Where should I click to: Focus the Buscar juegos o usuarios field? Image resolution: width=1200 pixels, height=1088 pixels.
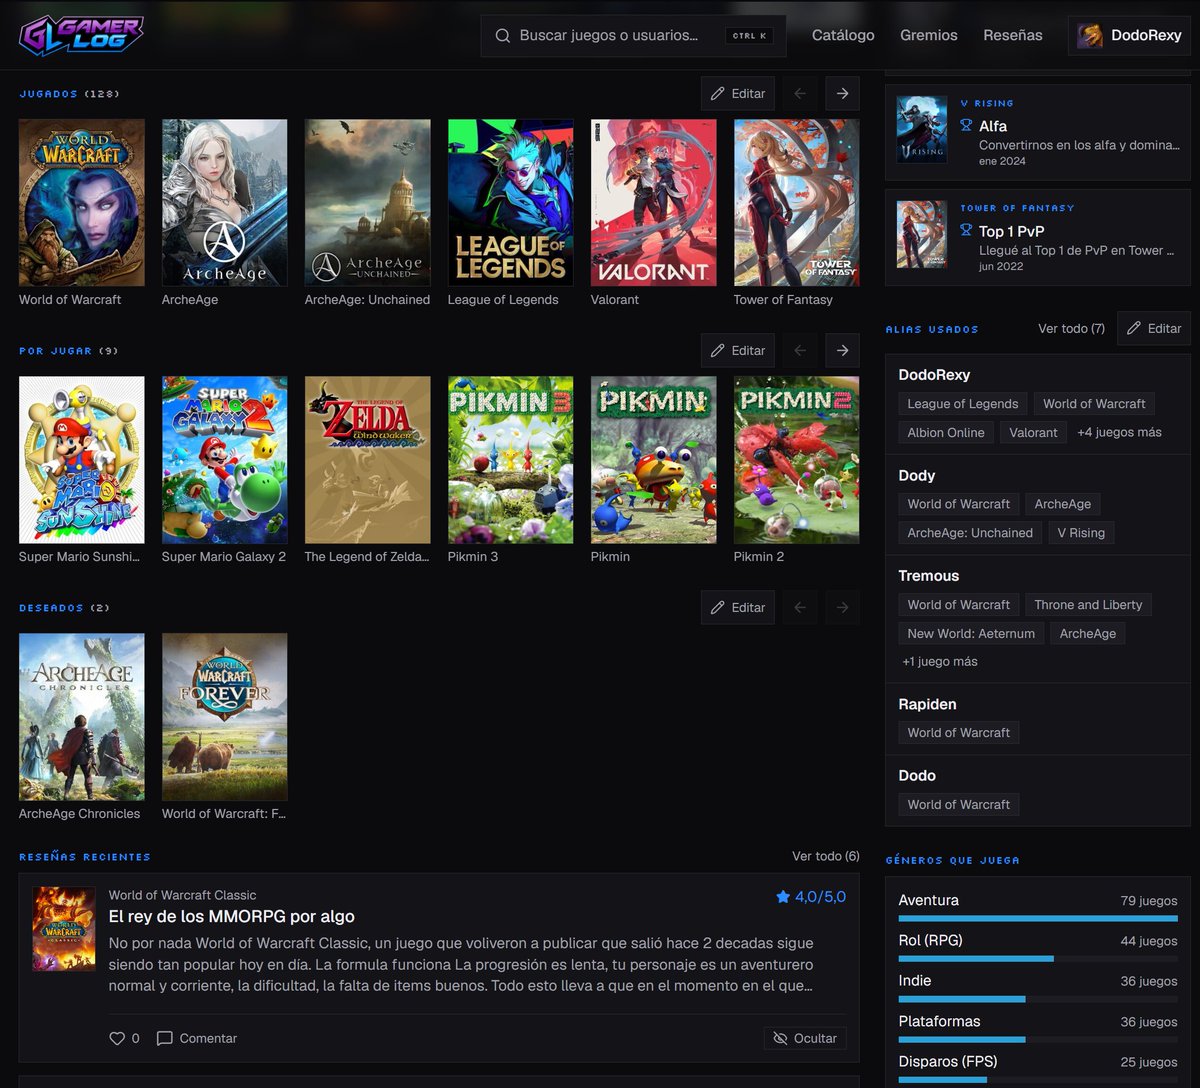(633, 35)
